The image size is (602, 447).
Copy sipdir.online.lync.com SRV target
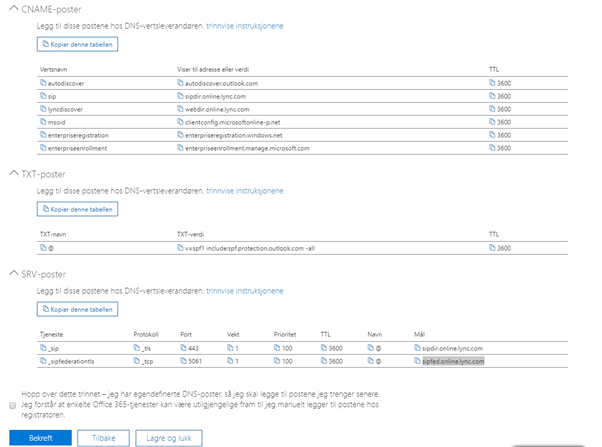[x=417, y=348]
